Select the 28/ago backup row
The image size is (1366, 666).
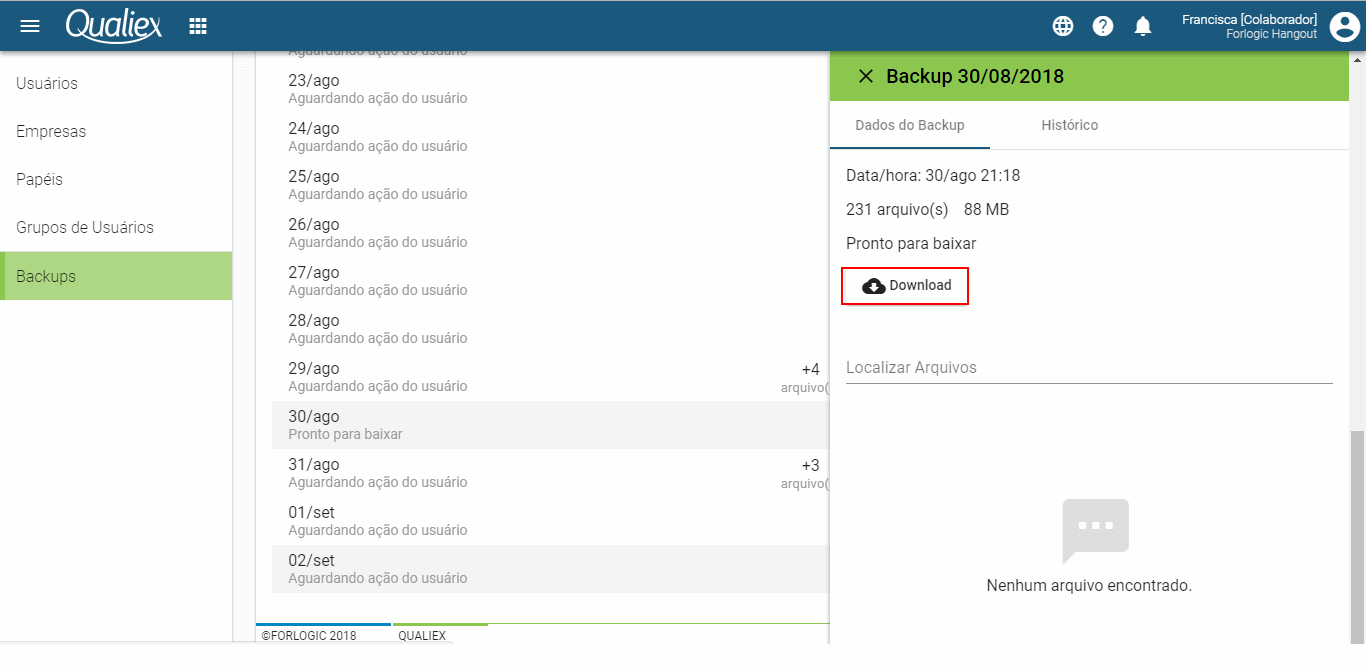(x=551, y=329)
